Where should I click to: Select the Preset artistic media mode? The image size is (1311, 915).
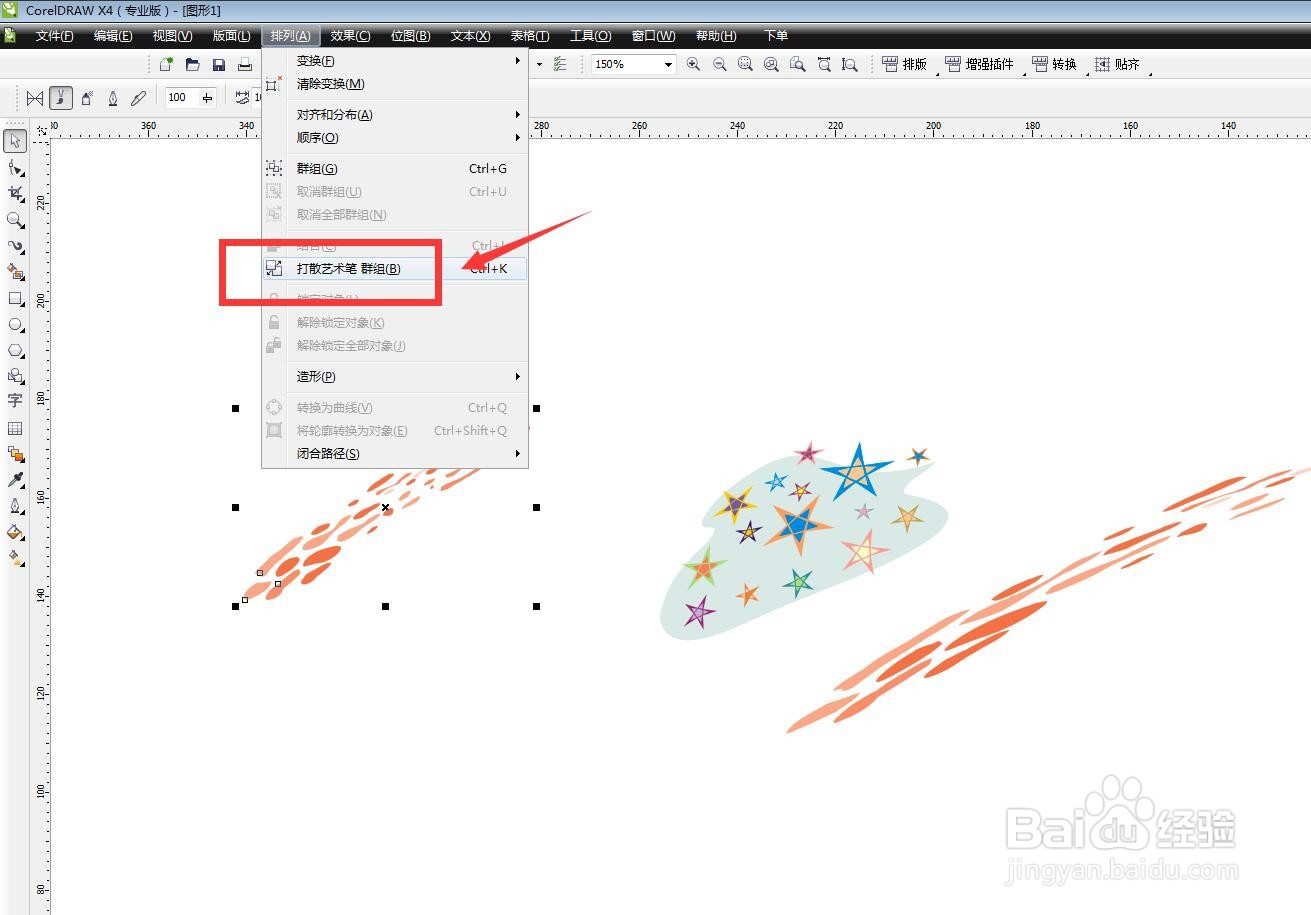[x=35, y=98]
